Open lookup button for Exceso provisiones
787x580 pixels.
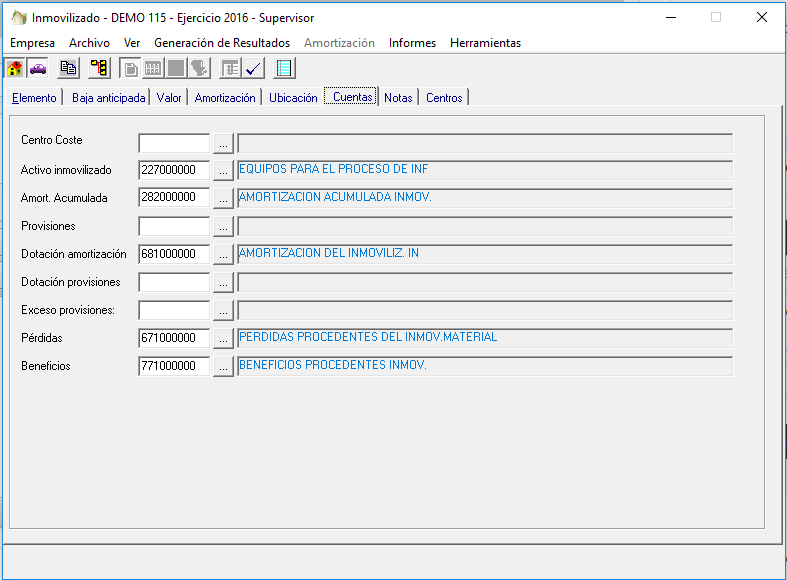[223, 311]
